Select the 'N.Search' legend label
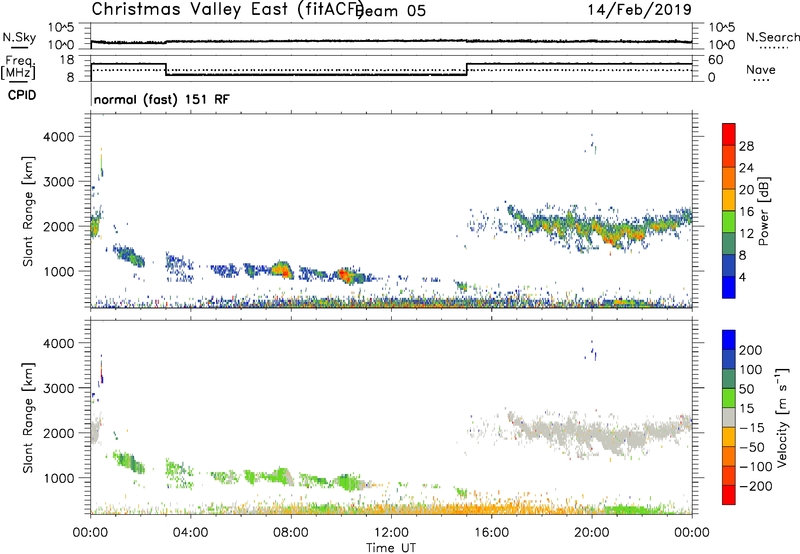The image size is (800, 554). pos(773,37)
